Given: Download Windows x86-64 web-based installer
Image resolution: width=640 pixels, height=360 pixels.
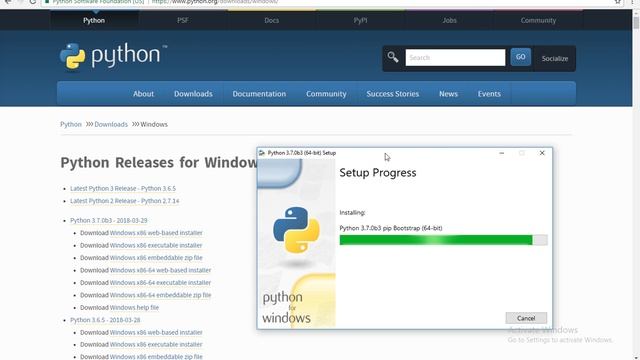Looking at the screenshot, I should coord(160,270).
